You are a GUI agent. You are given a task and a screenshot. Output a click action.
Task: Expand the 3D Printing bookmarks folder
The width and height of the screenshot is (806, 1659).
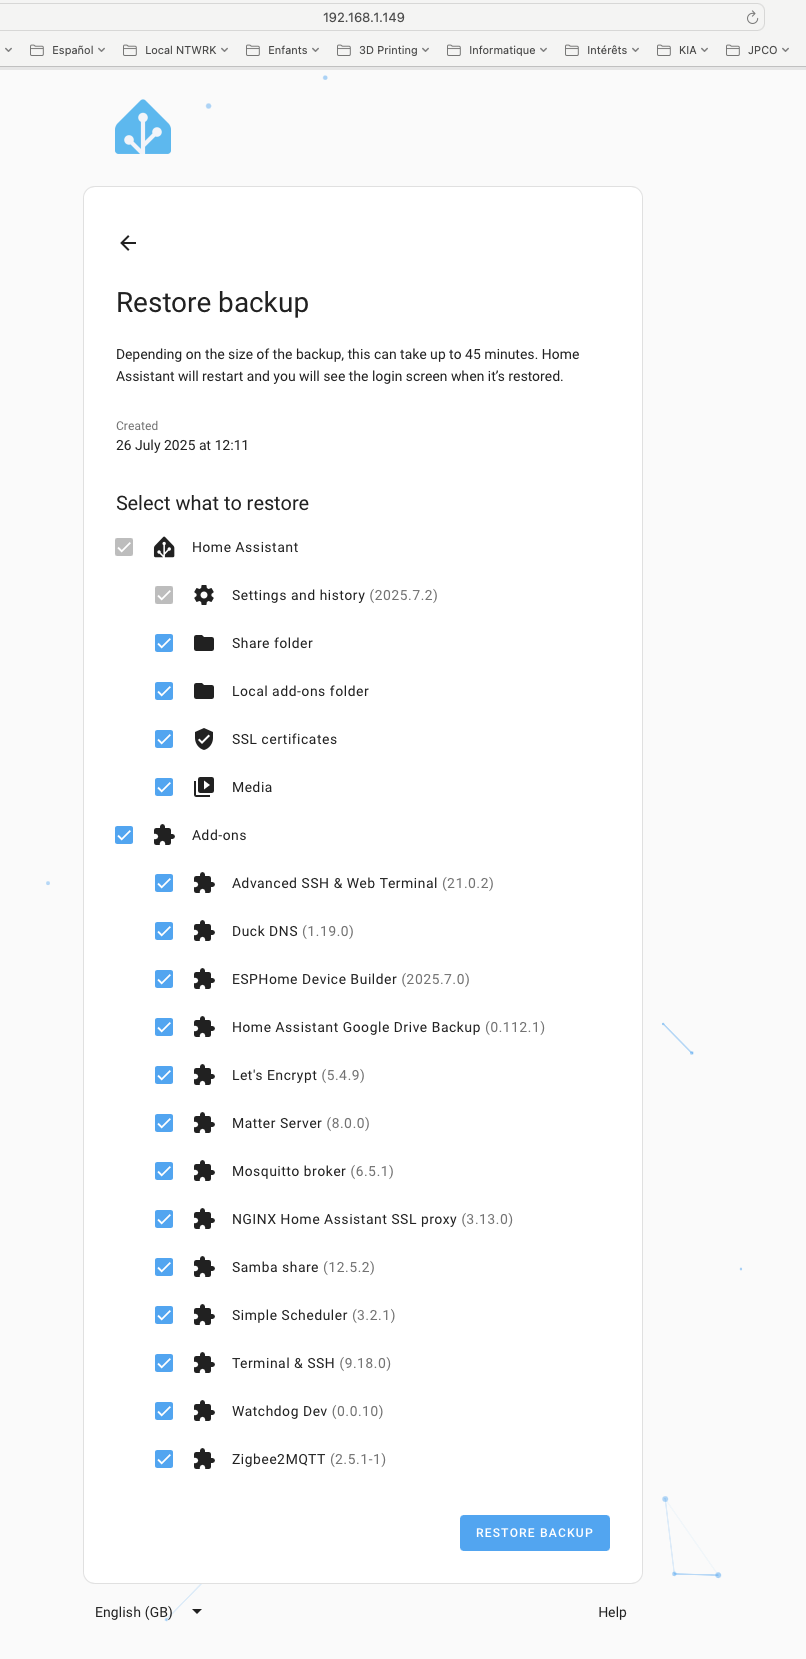tap(383, 50)
